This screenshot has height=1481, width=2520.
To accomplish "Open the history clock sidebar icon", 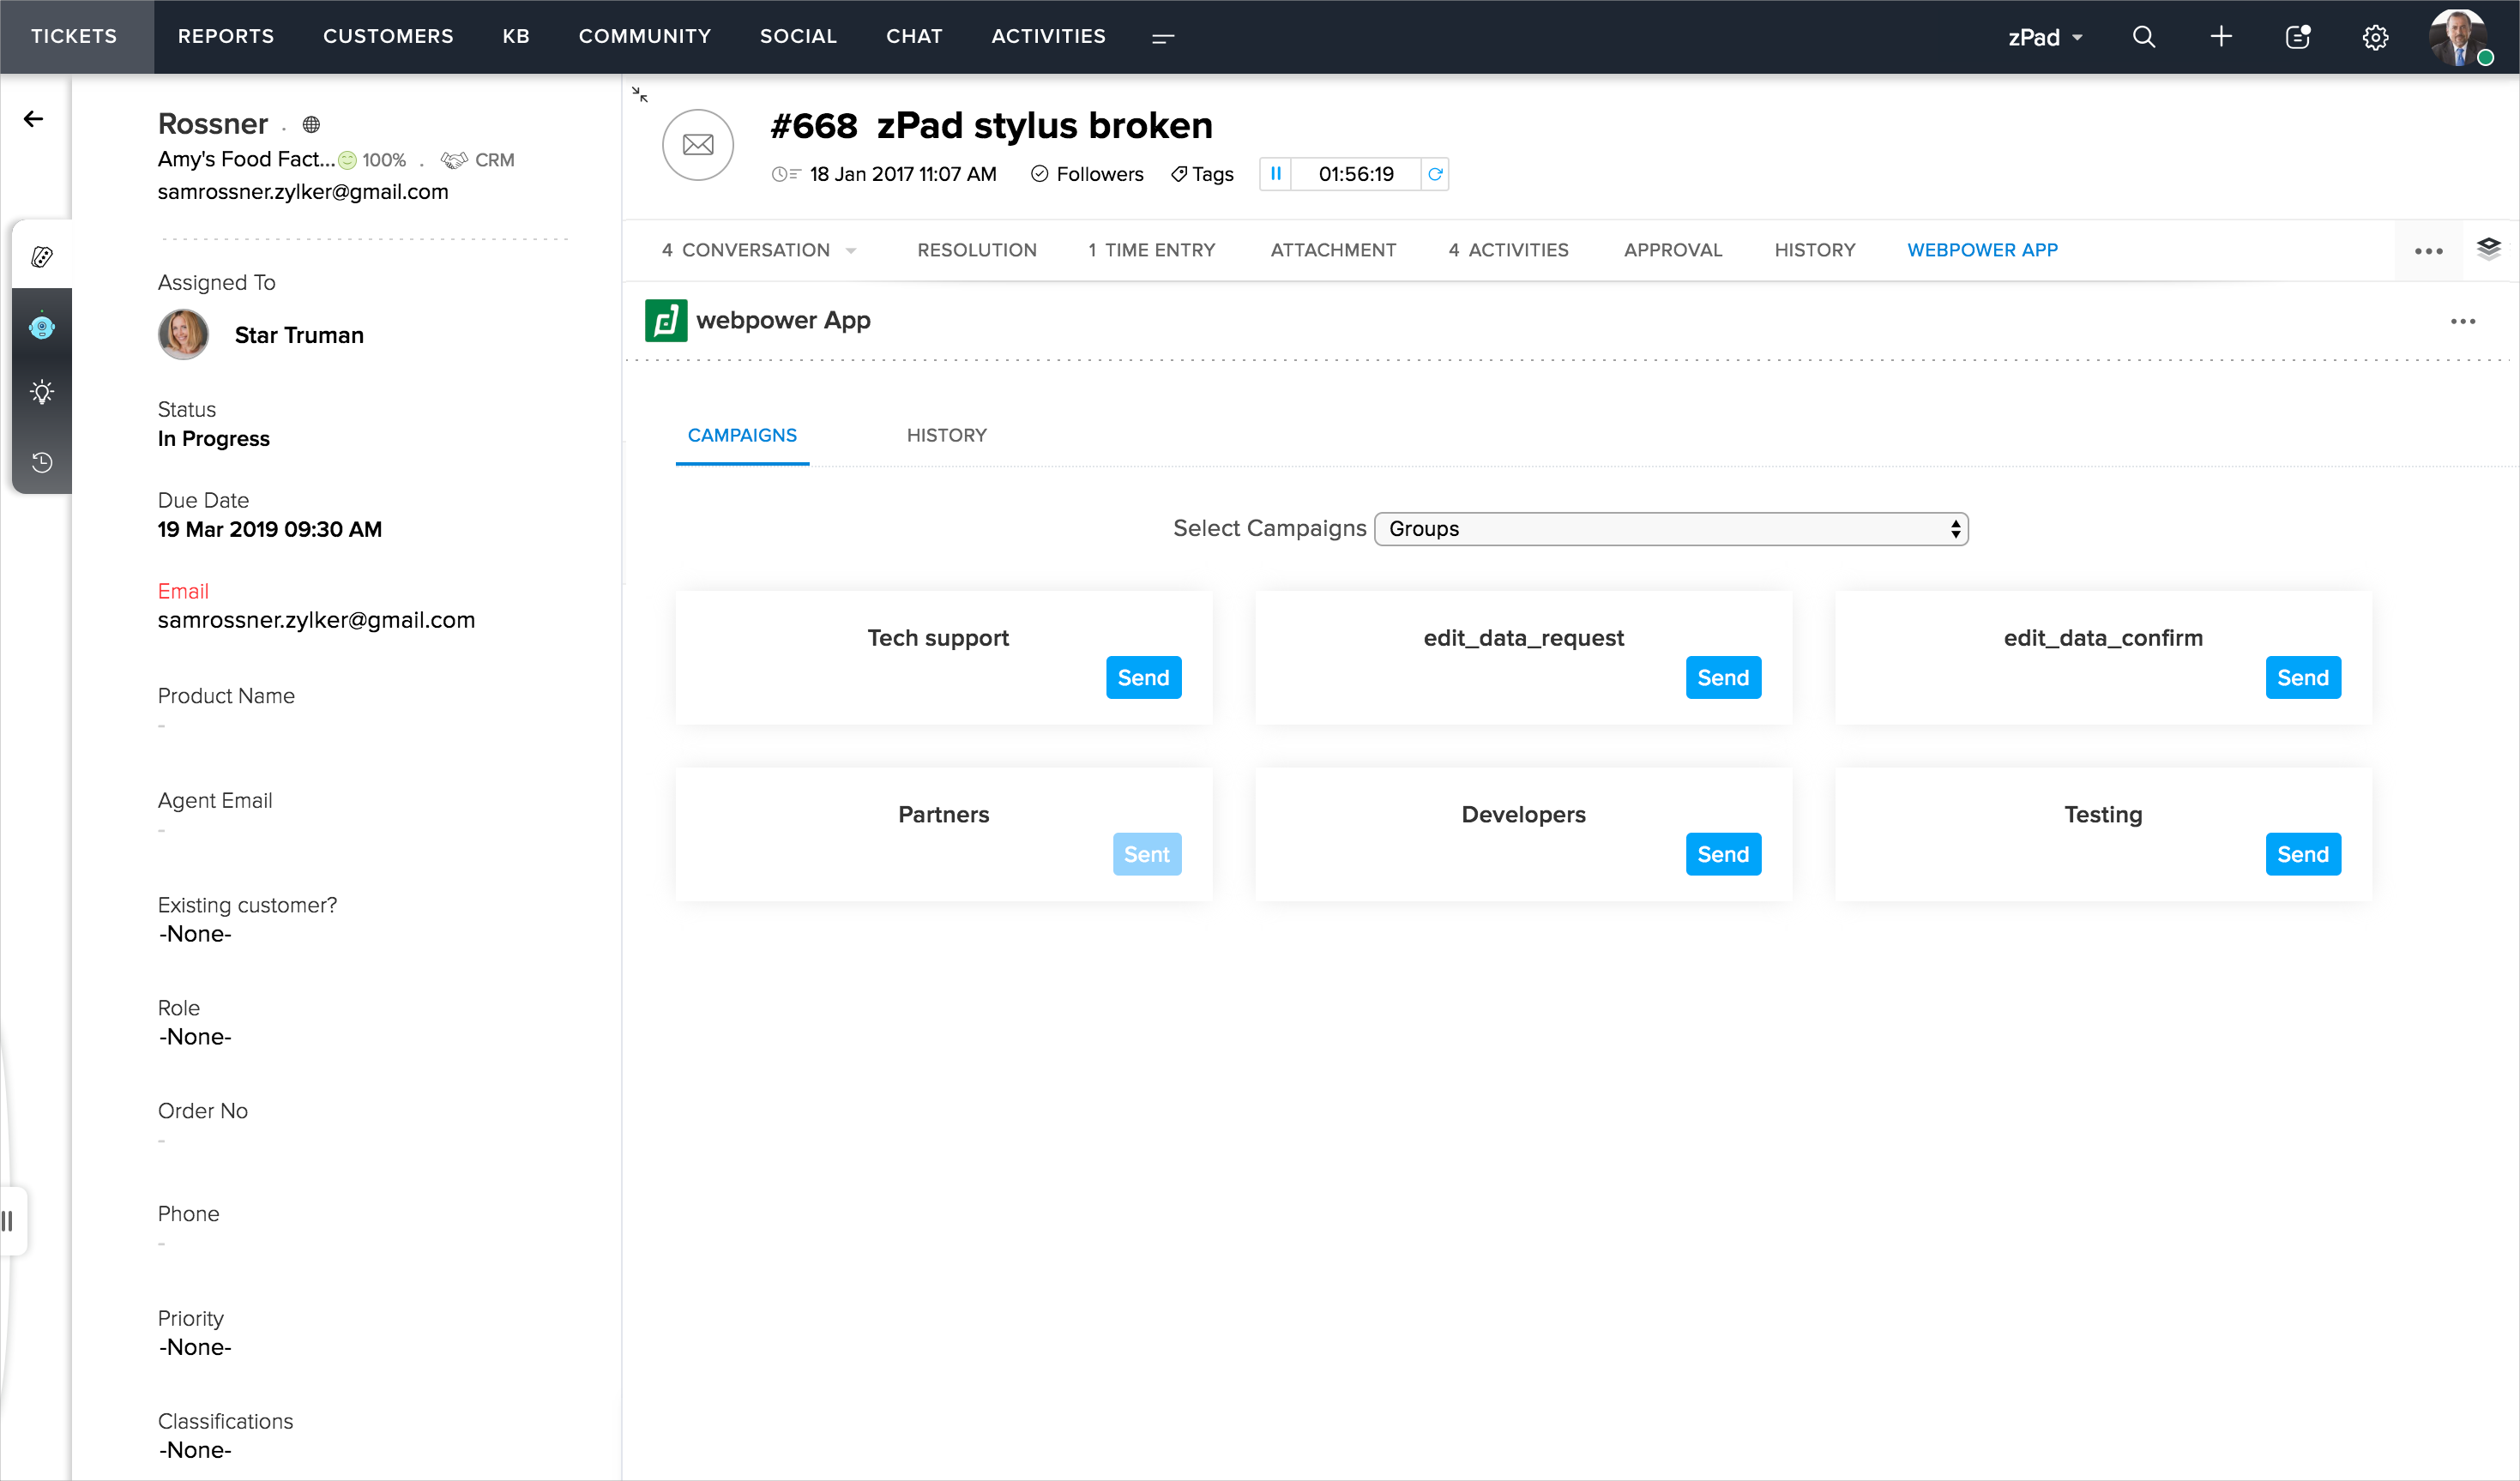I will click(42, 462).
